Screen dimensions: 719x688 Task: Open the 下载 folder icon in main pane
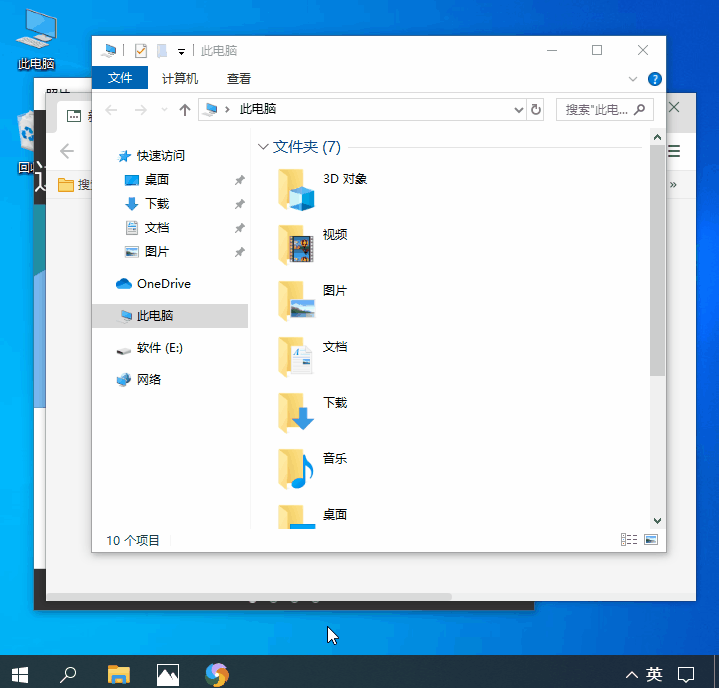coord(296,413)
